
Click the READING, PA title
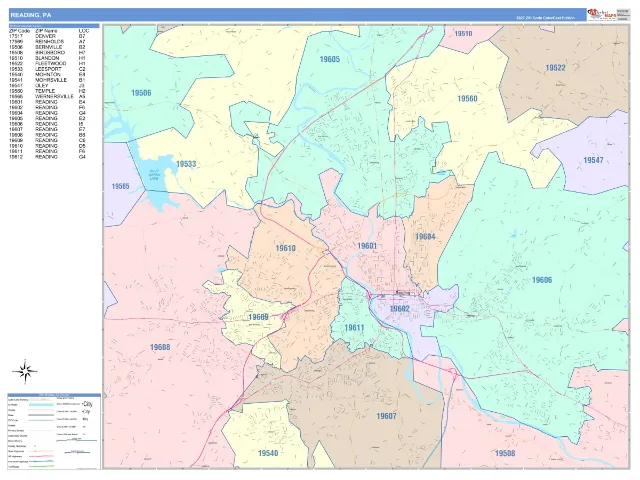(x=31, y=15)
